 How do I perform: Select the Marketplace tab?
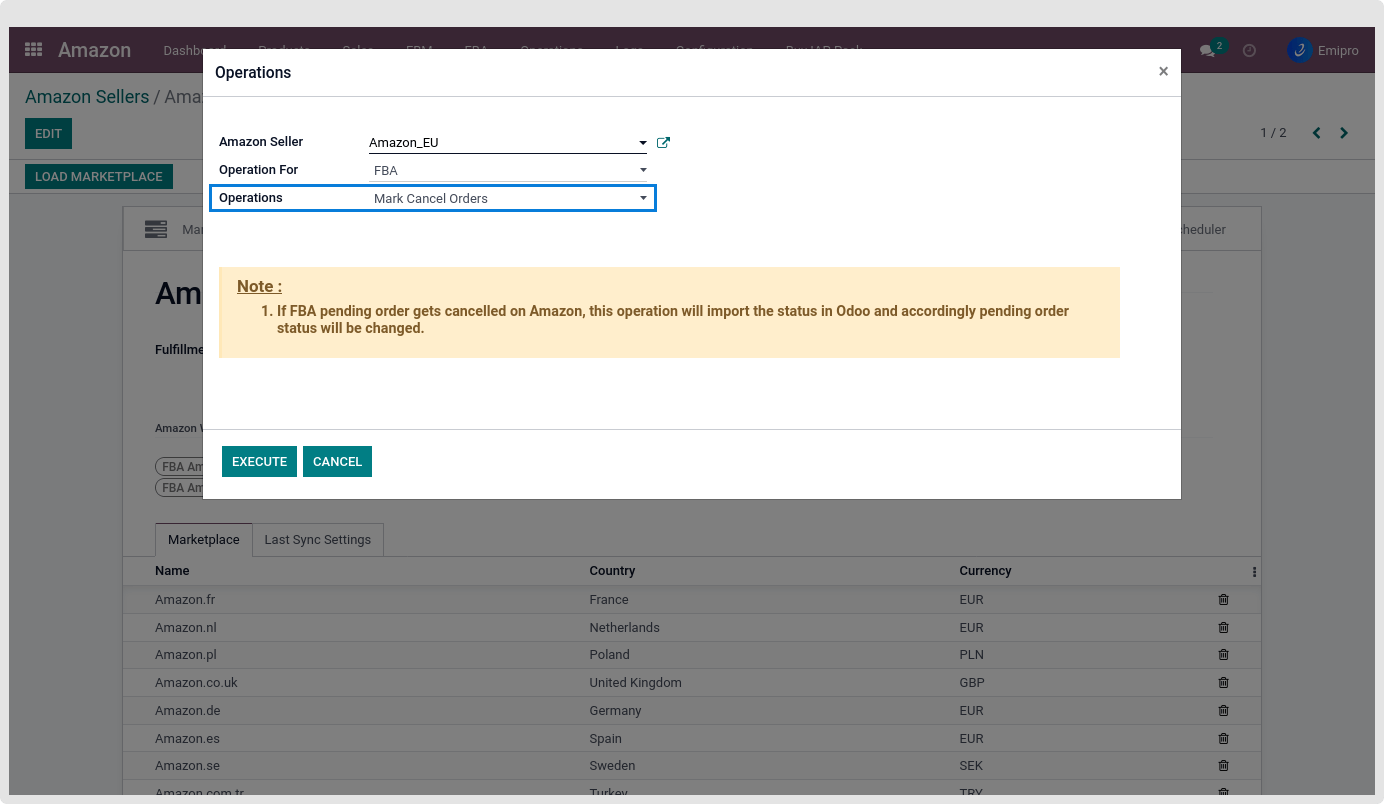point(203,540)
